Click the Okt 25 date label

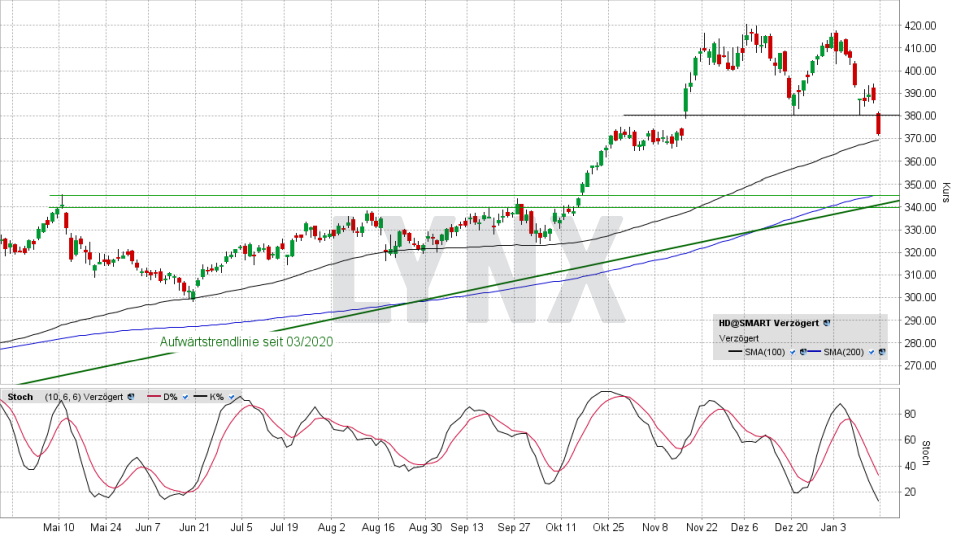[608, 527]
